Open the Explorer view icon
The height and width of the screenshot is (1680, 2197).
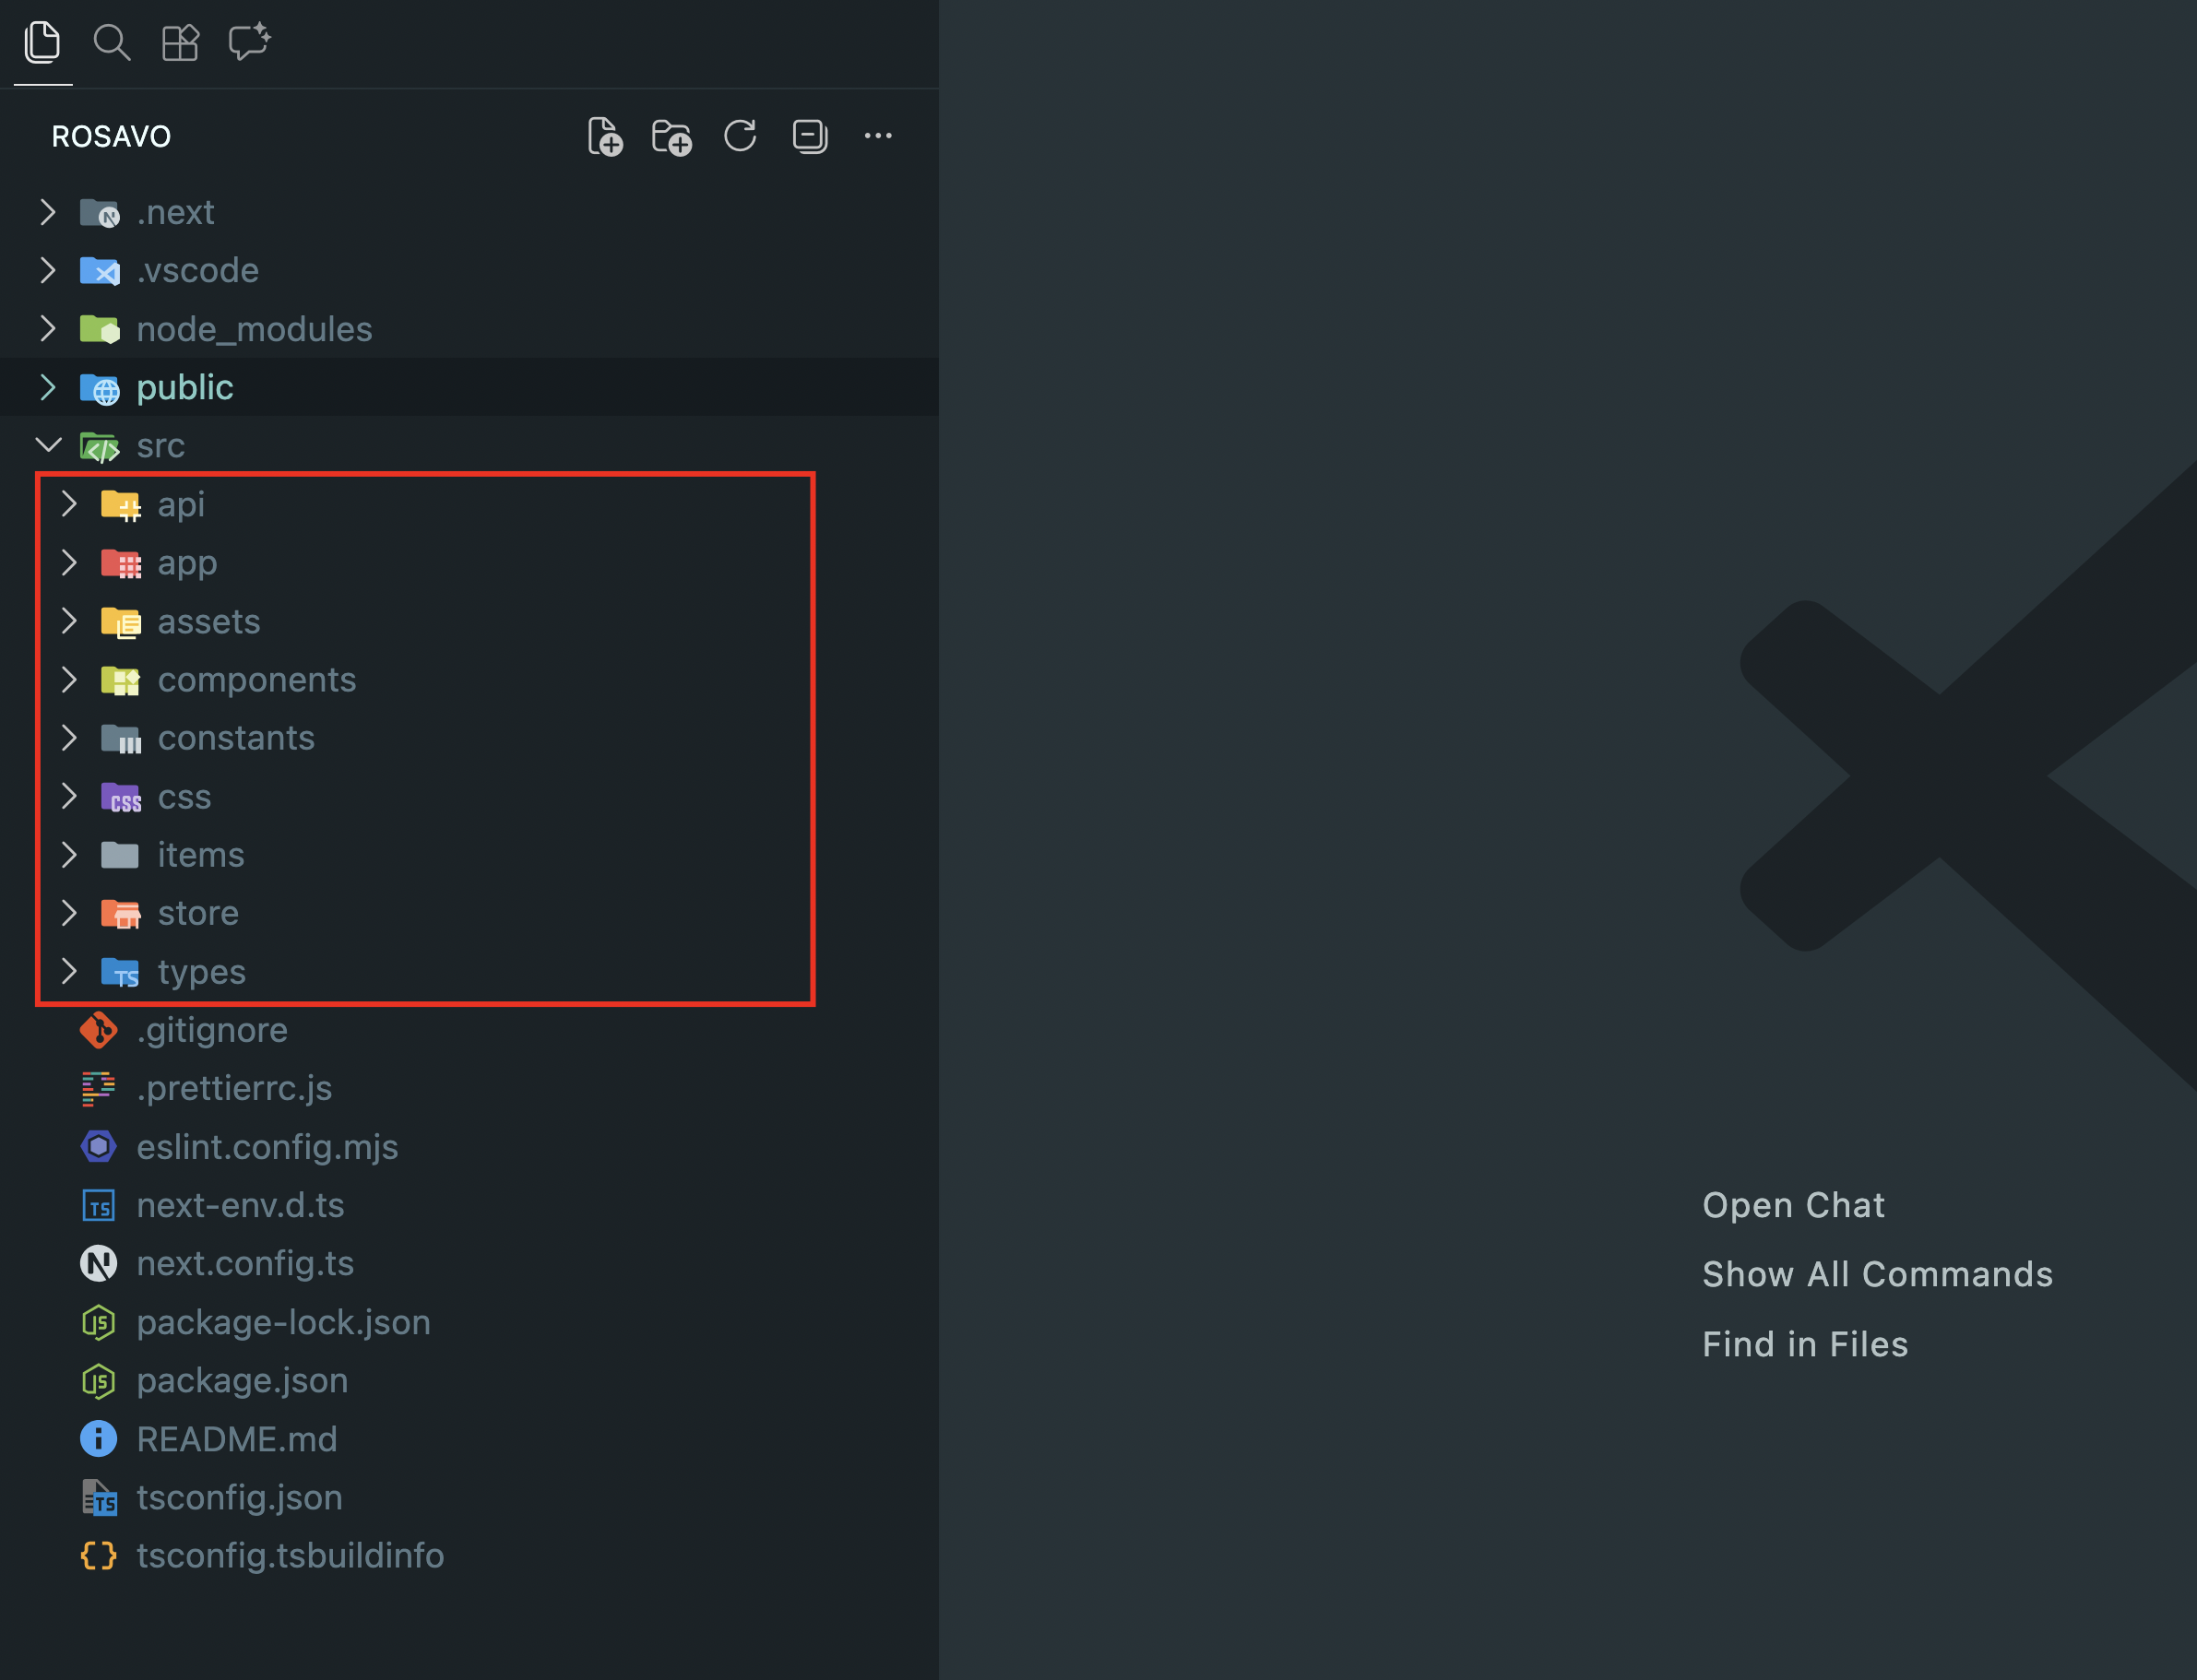click(x=42, y=43)
